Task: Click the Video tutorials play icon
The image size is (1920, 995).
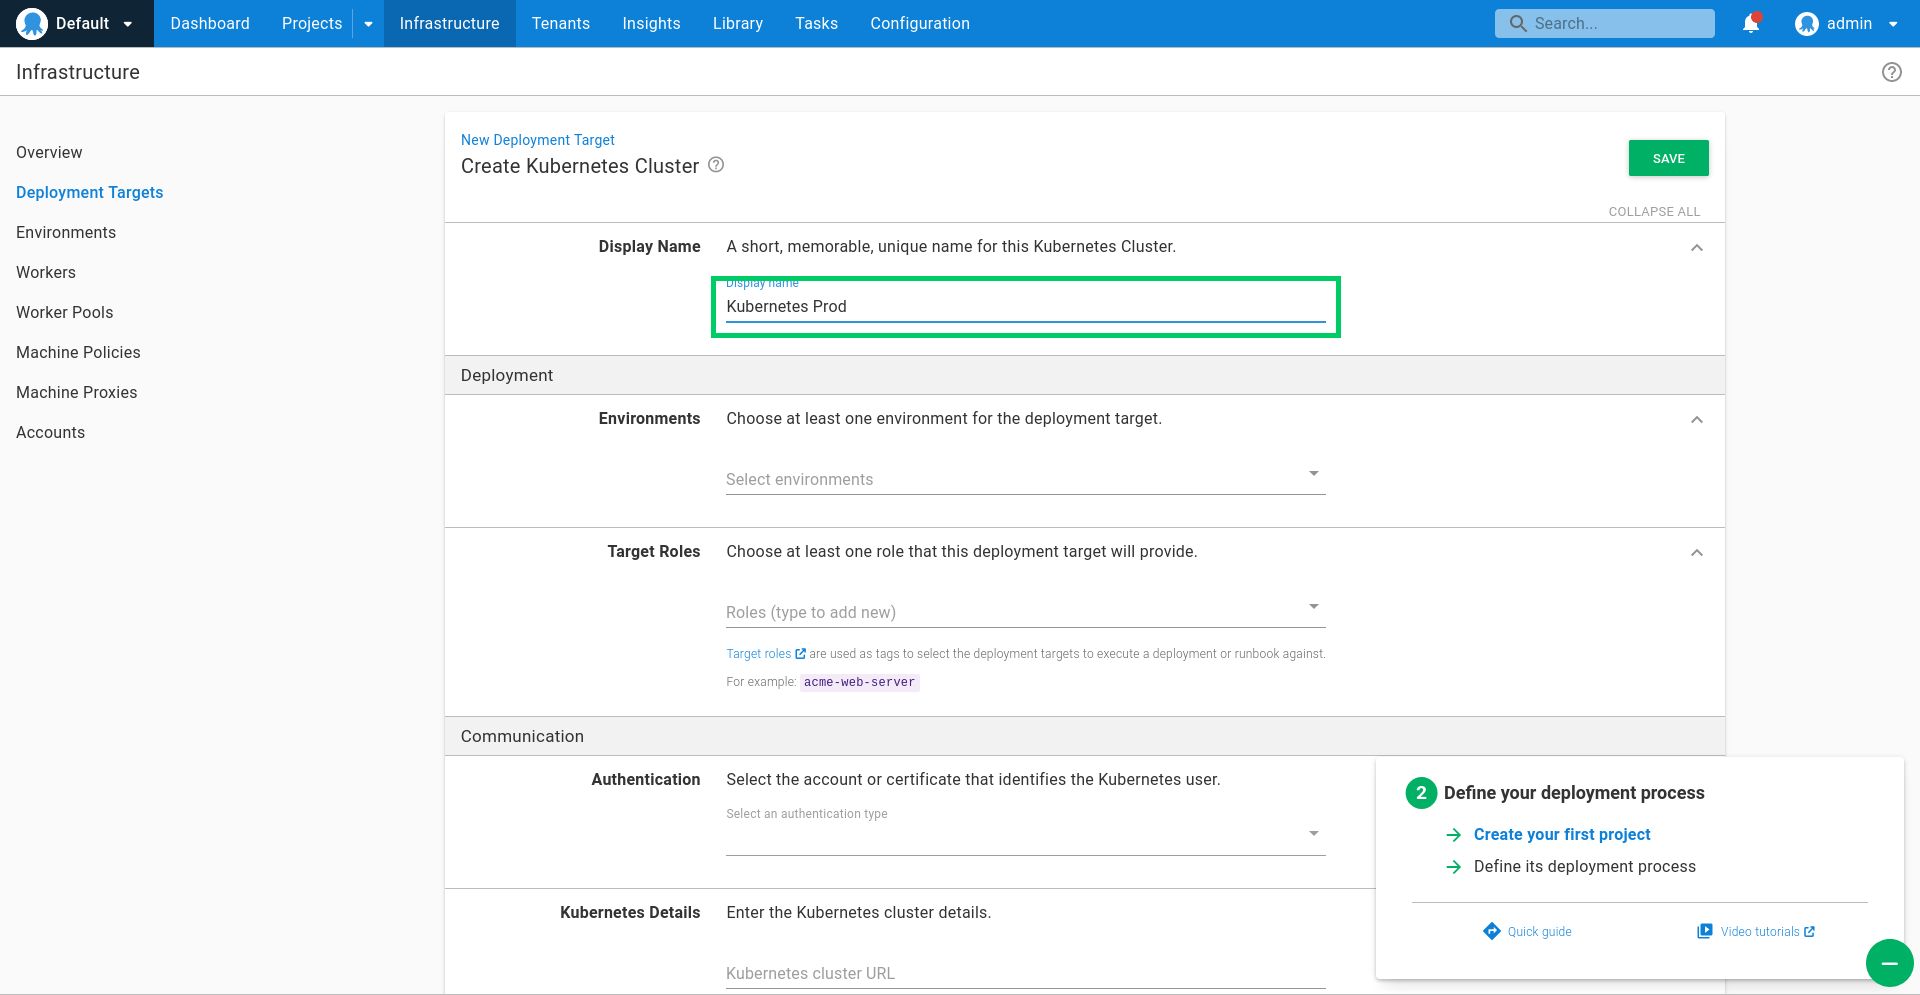Action: (x=1705, y=931)
